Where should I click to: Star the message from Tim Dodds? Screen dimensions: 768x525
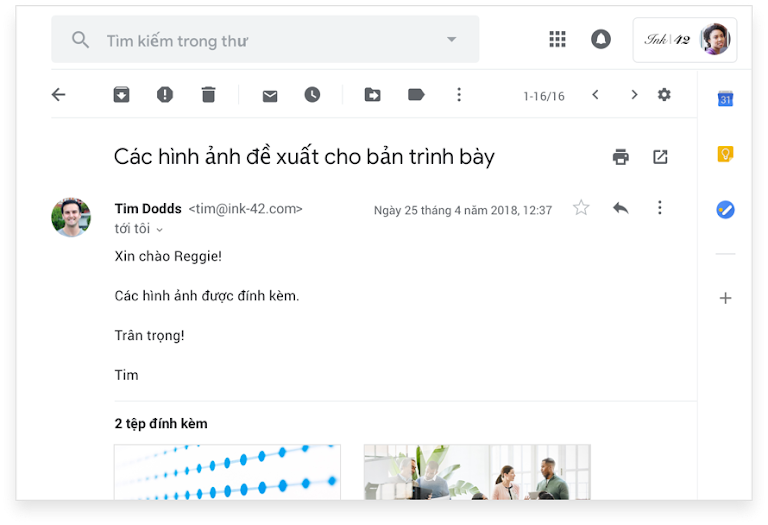(x=581, y=208)
